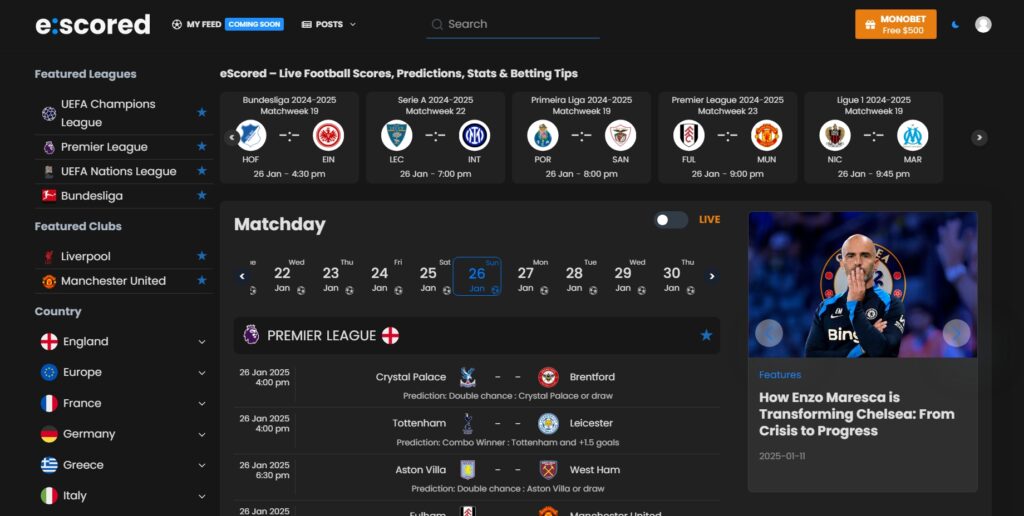Select Sat 25 Jan date
1024x516 pixels.
coord(428,276)
